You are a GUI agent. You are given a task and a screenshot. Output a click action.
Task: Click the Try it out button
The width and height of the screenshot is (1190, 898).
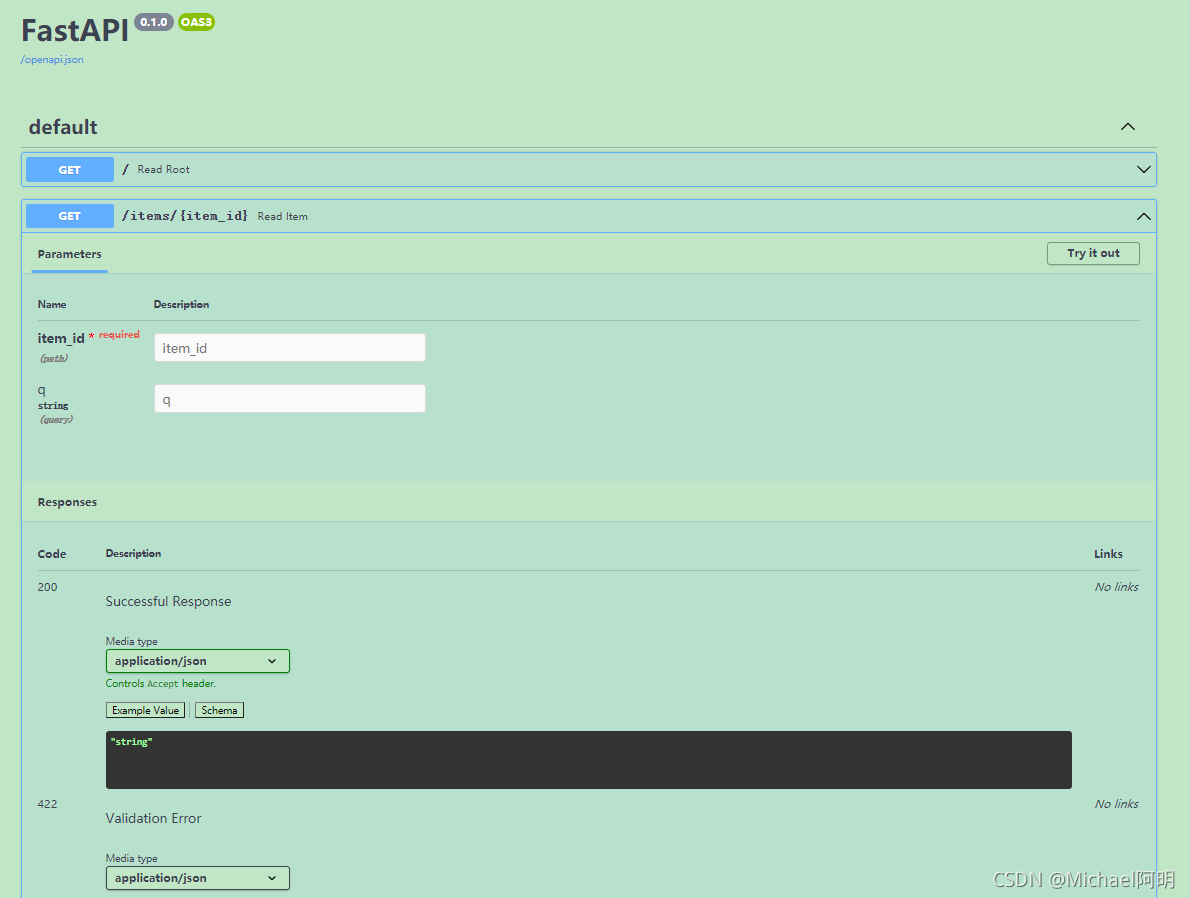tap(1093, 254)
